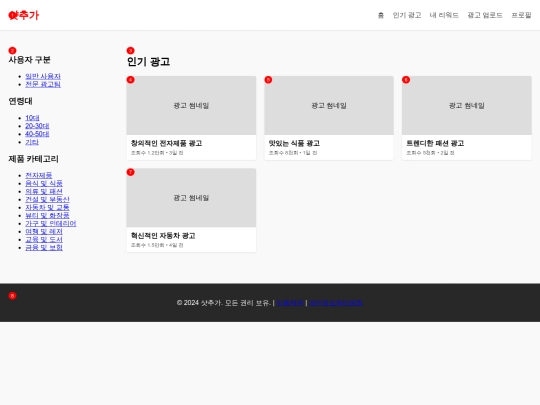The height and width of the screenshot is (405, 540).
Task: Open thumbnail of 혁신적인 자동차 광고
Action: coord(191,198)
